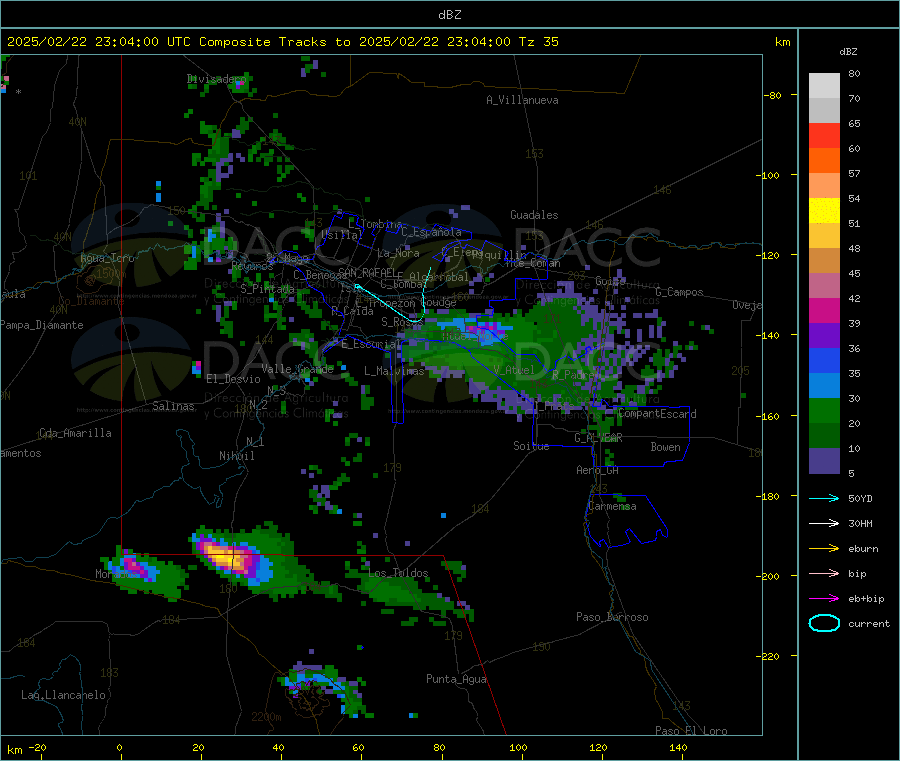Click the 'G_Campos' map label

680,292
